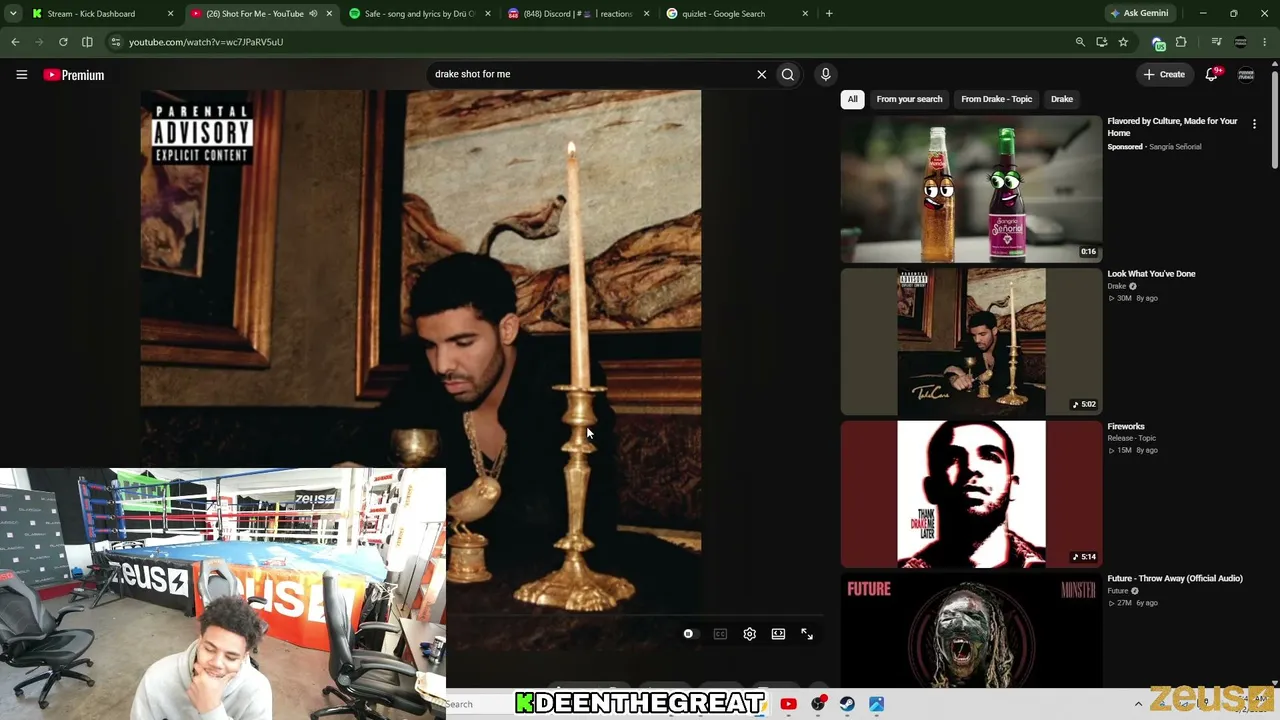Mute the Shot For Me tab audio
1280x720 pixels.
point(313,14)
